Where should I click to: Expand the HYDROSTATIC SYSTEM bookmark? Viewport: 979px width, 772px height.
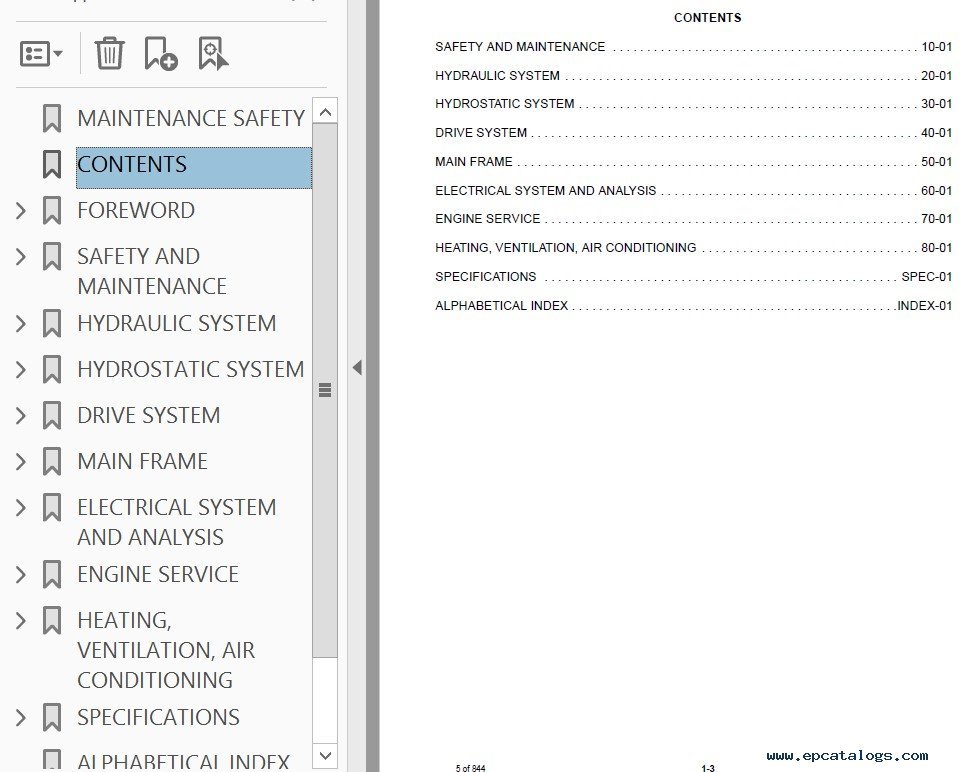20,369
